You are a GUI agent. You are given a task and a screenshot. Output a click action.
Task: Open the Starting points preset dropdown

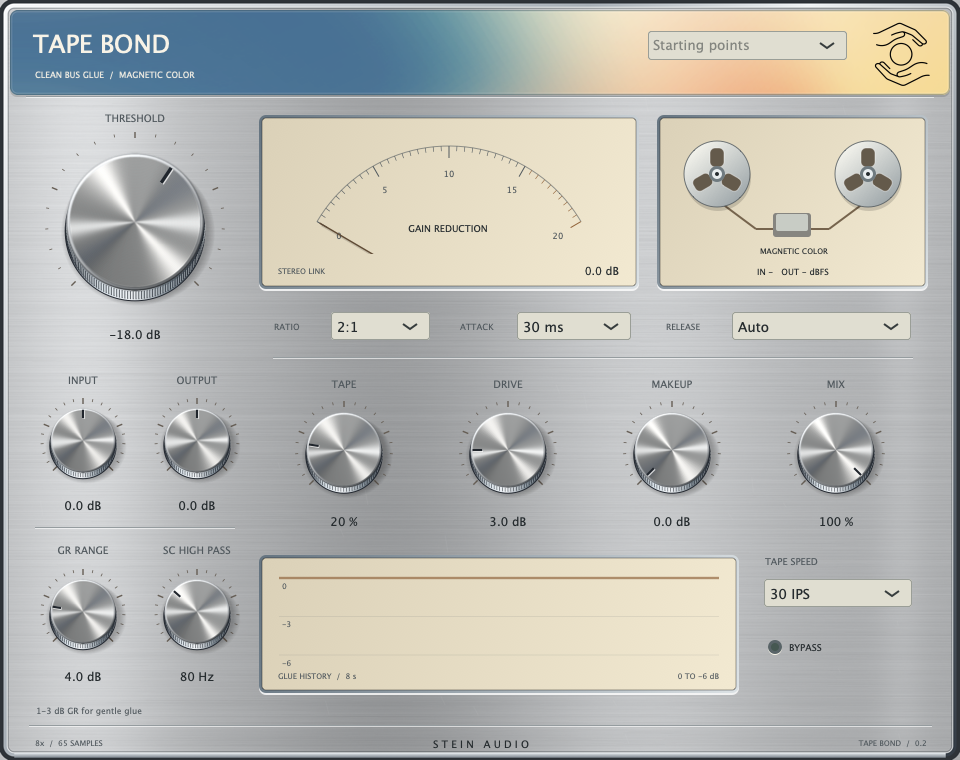(x=747, y=46)
